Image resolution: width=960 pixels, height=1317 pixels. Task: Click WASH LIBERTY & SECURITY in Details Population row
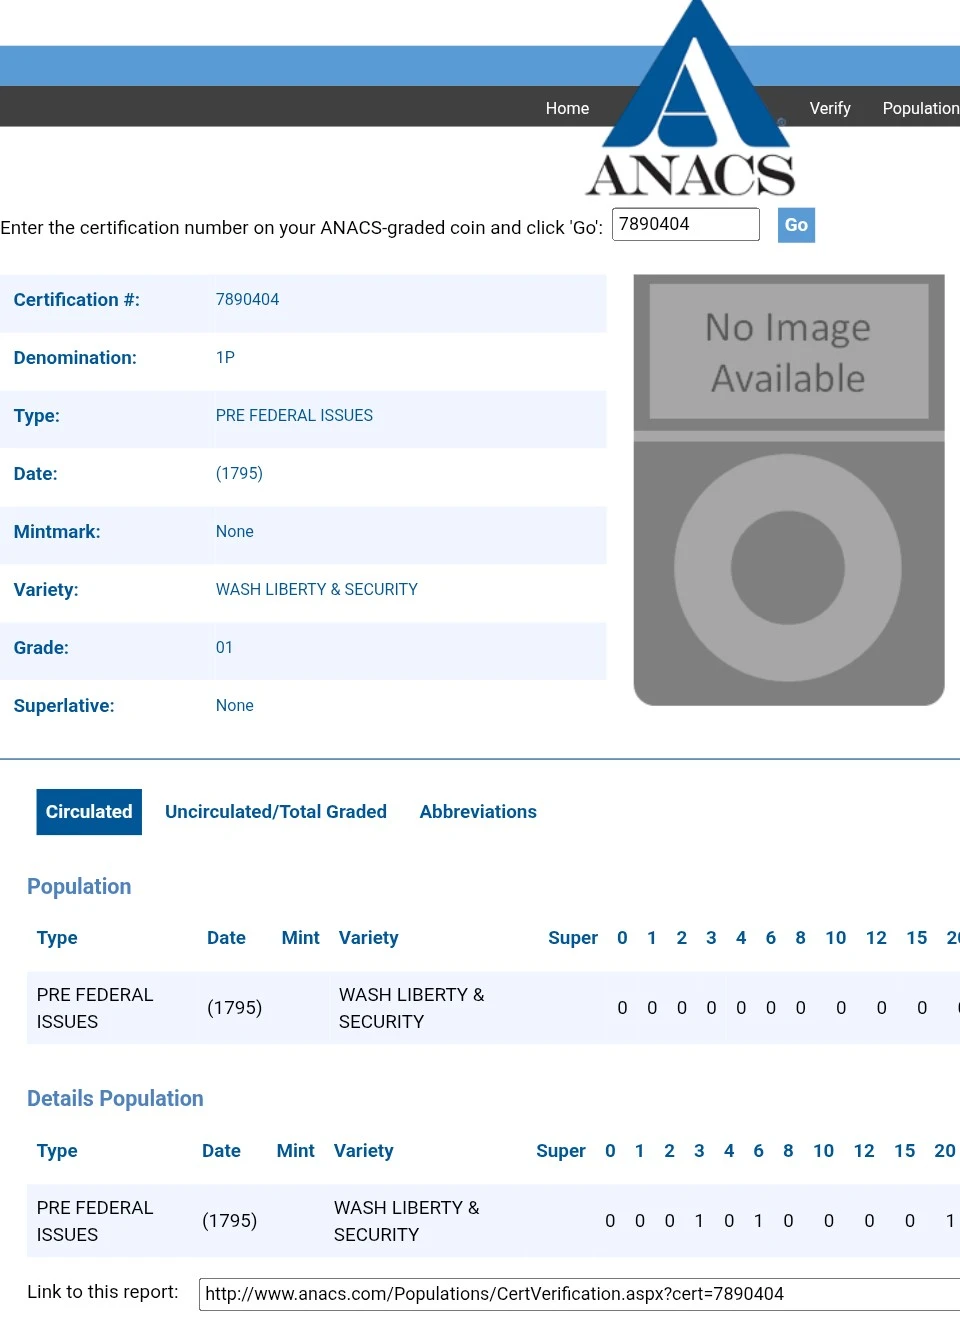[x=407, y=1221]
